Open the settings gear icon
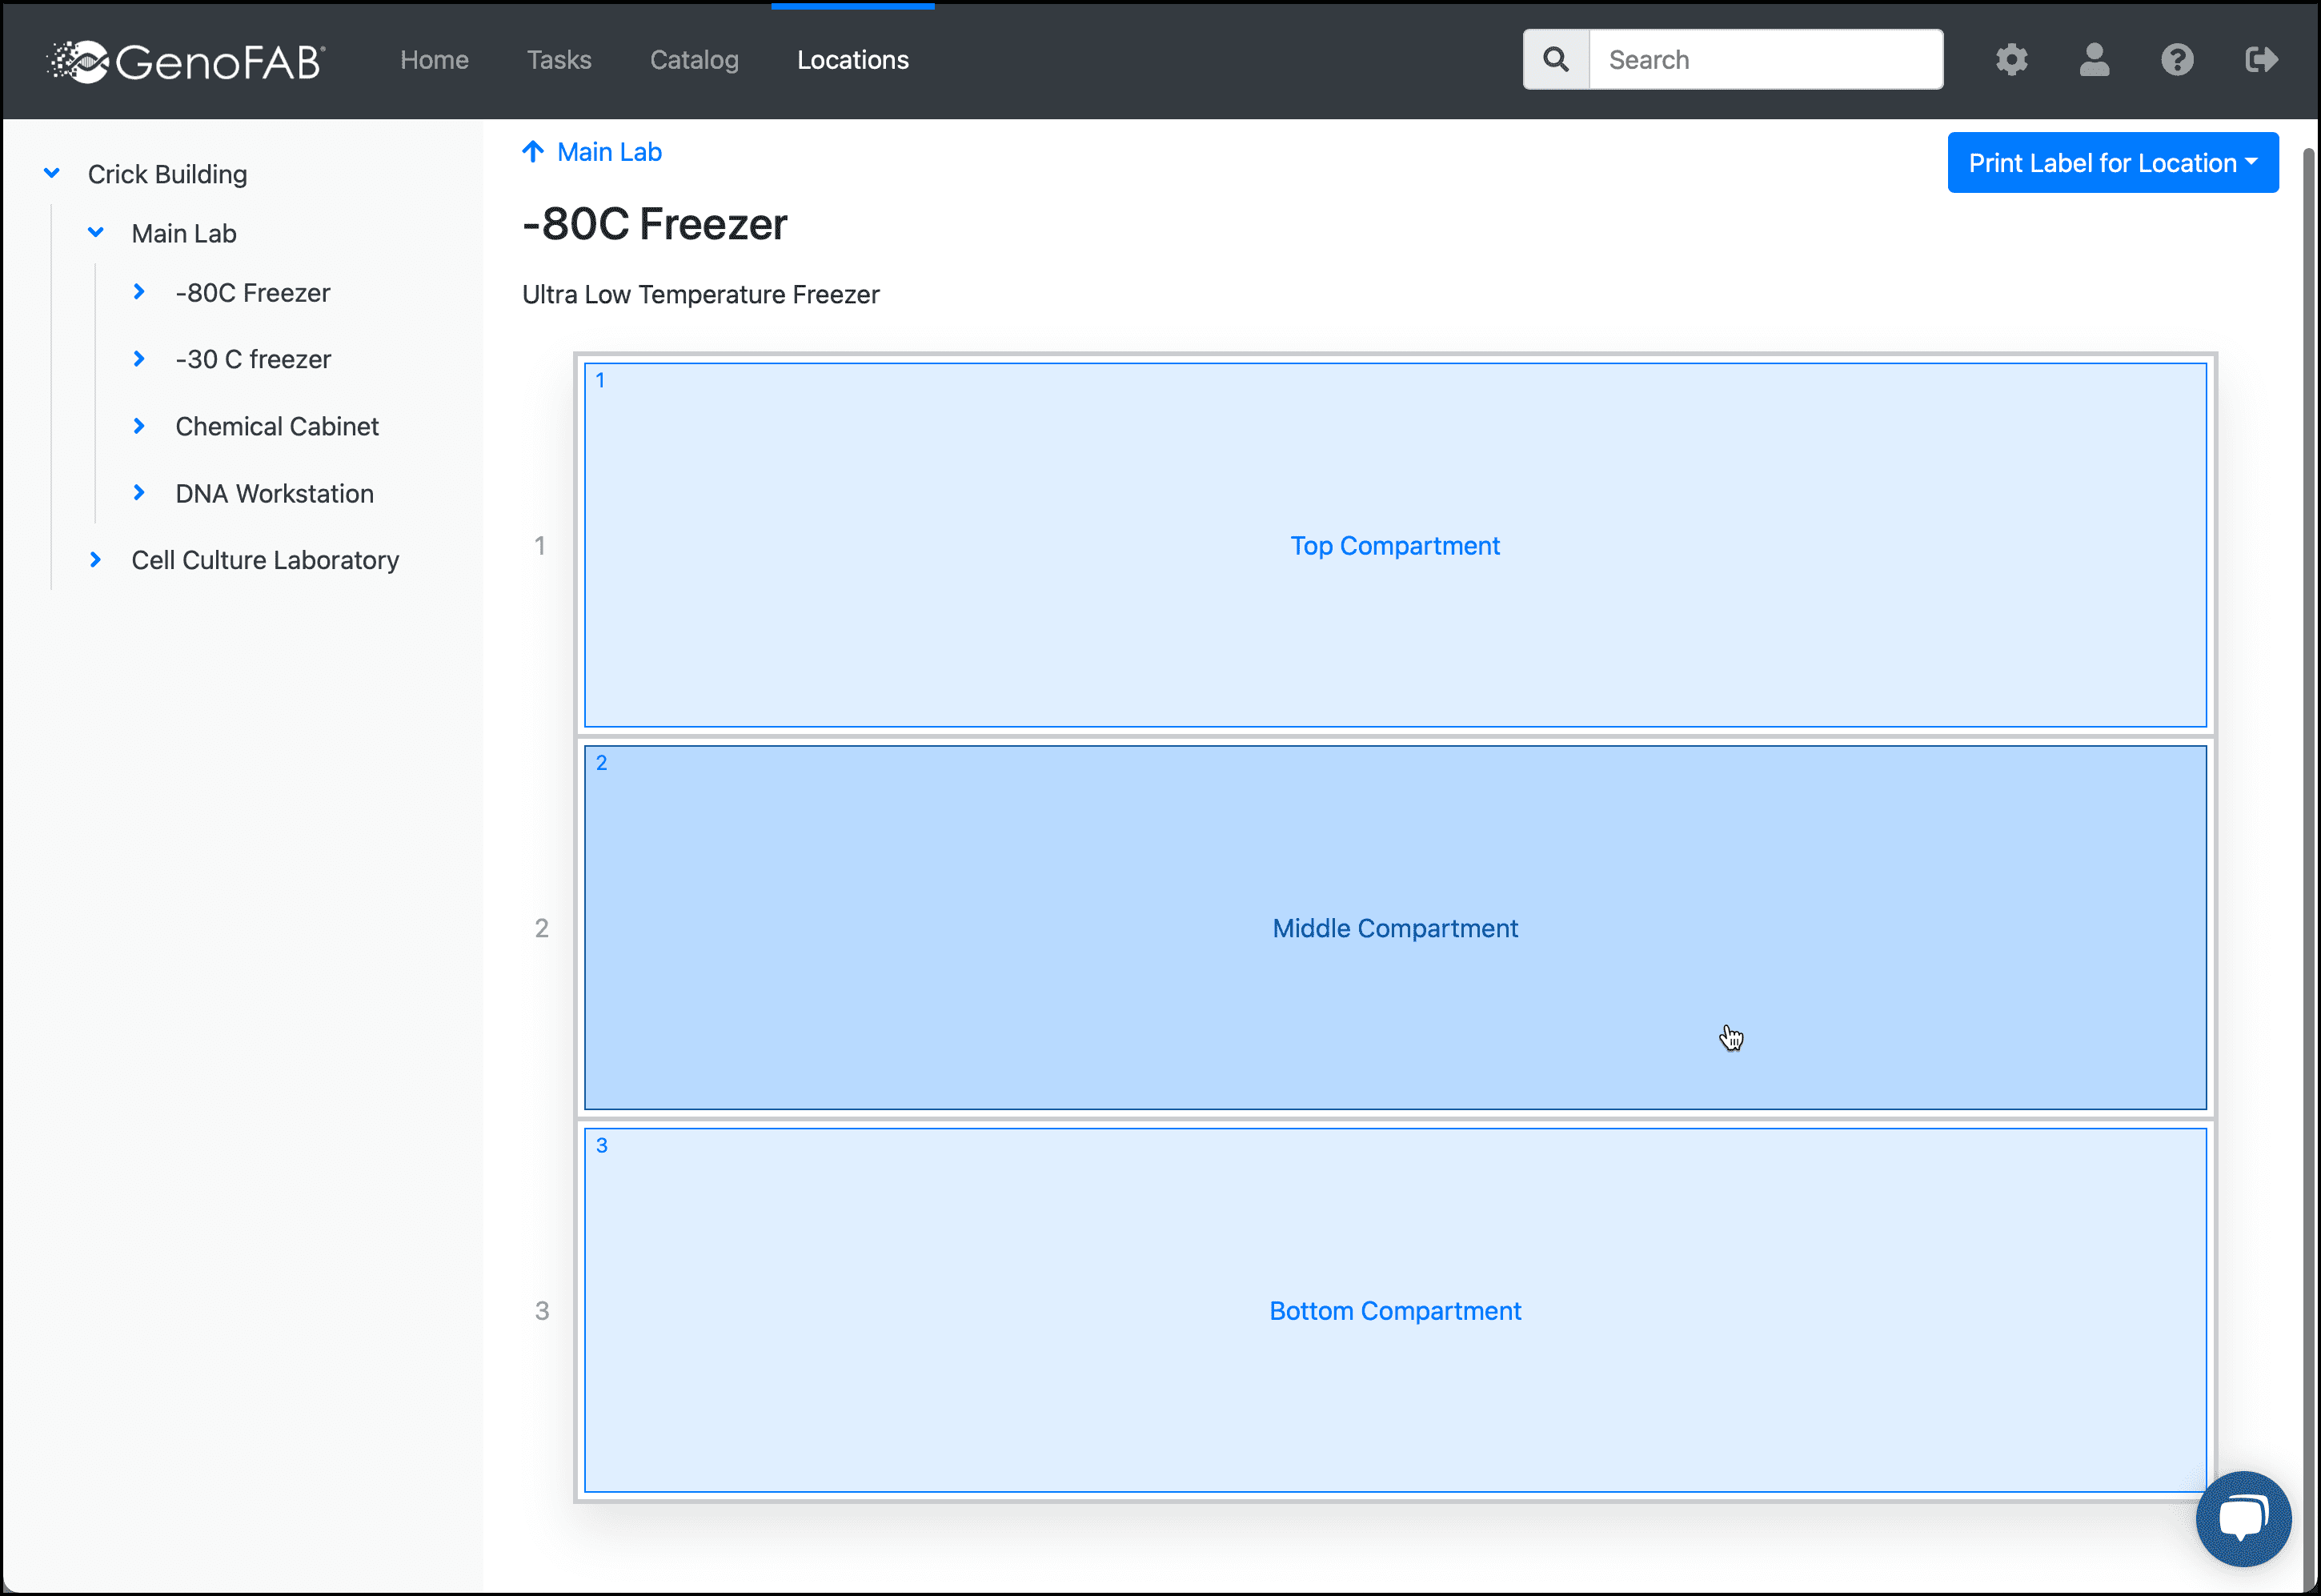This screenshot has width=2321, height=1596. (x=2011, y=60)
